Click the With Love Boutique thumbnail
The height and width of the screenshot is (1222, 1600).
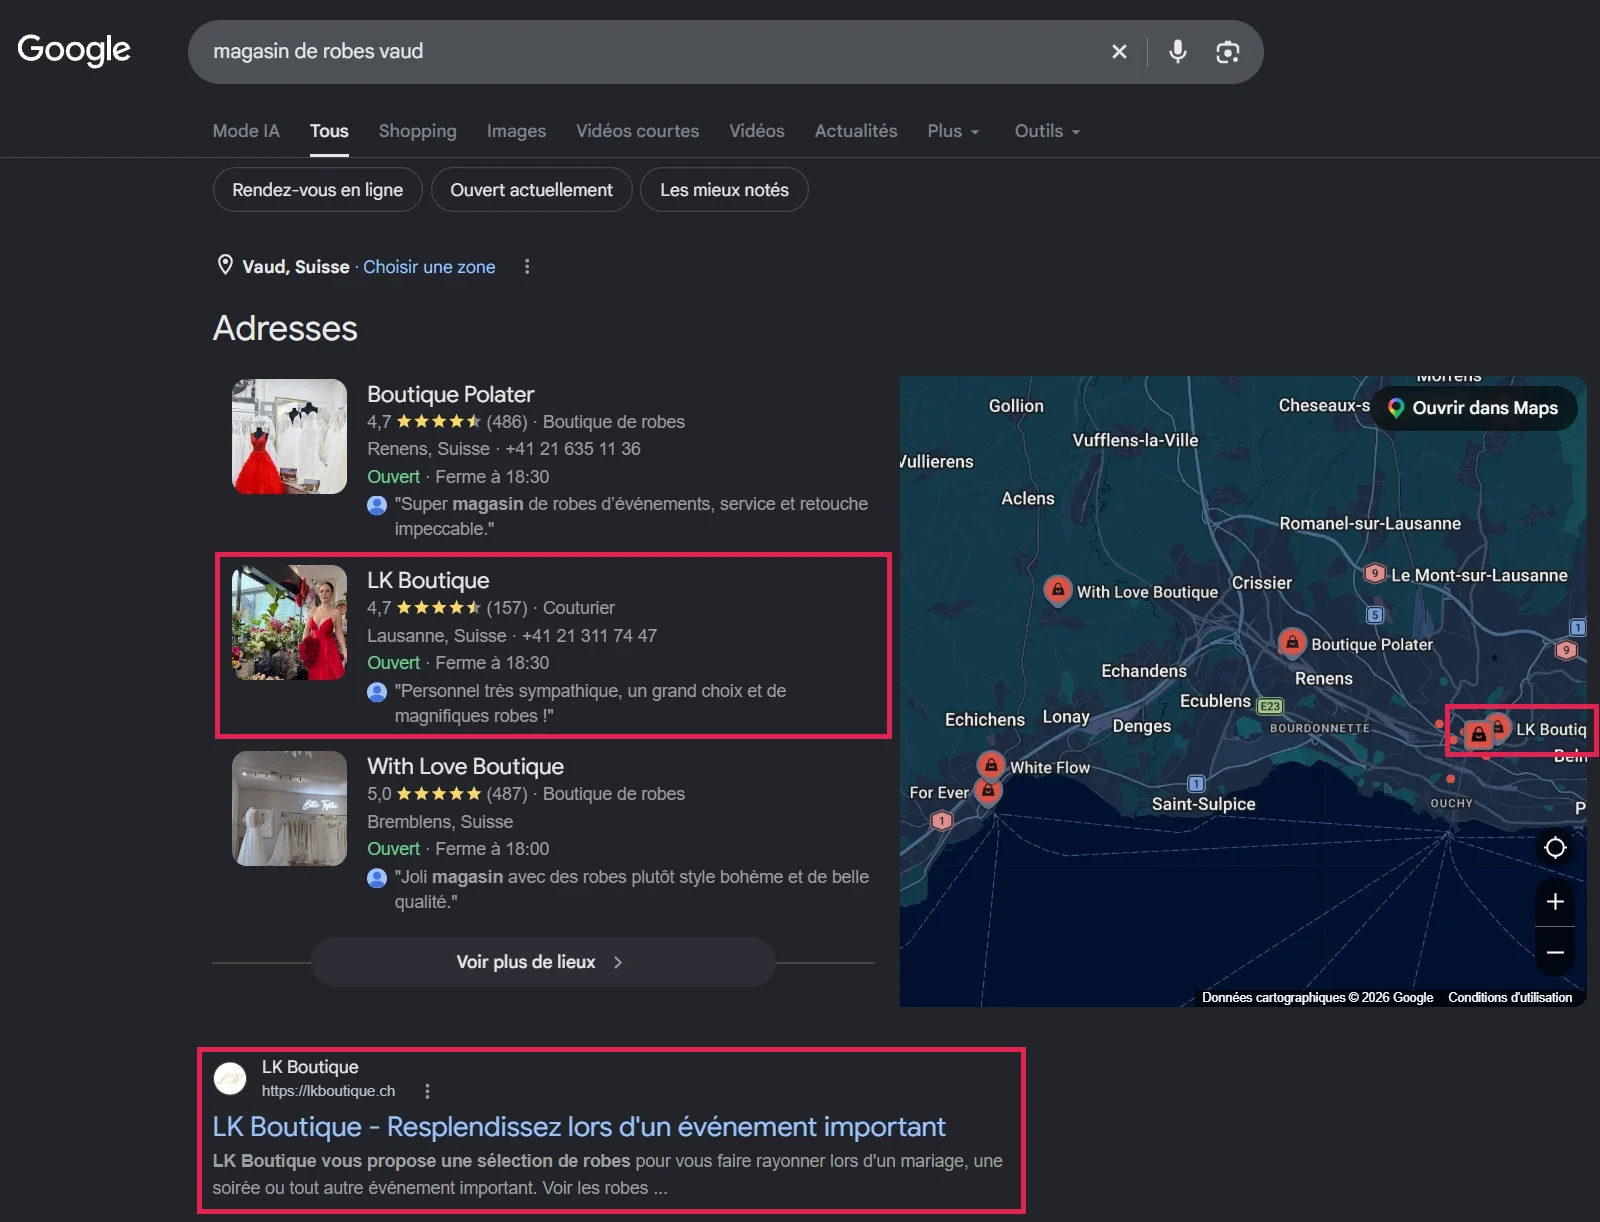pyautogui.click(x=289, y=808)
